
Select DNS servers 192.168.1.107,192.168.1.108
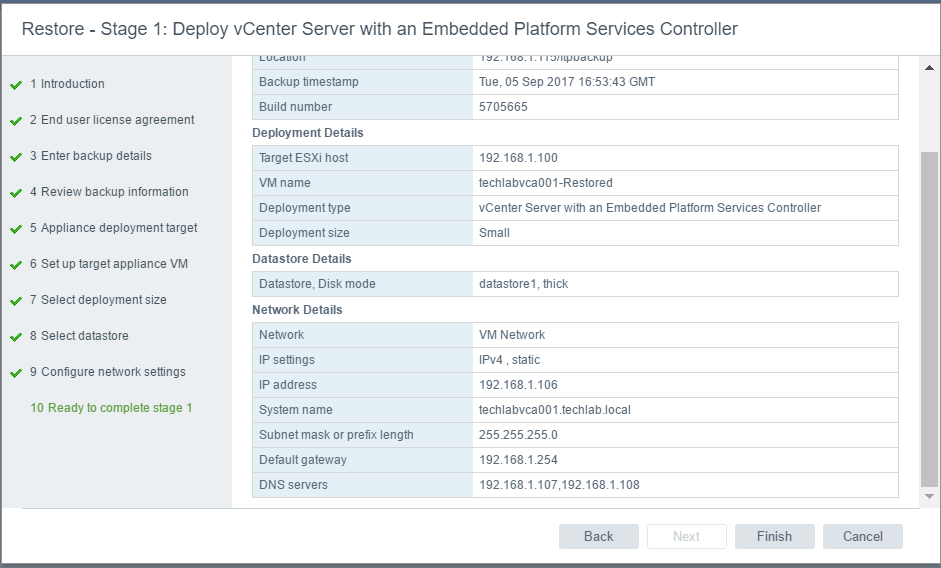point(559,485)
